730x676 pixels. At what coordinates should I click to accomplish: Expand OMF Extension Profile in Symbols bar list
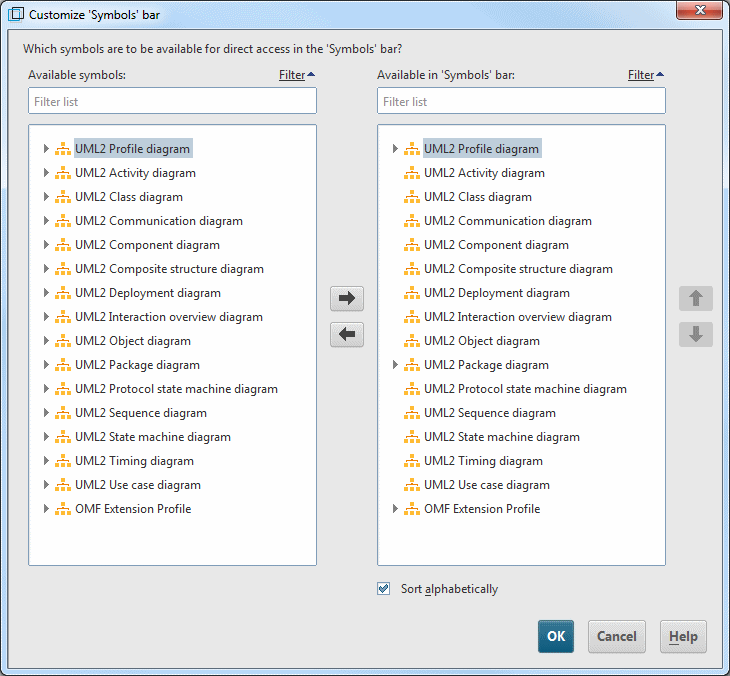tap(395, 509)
